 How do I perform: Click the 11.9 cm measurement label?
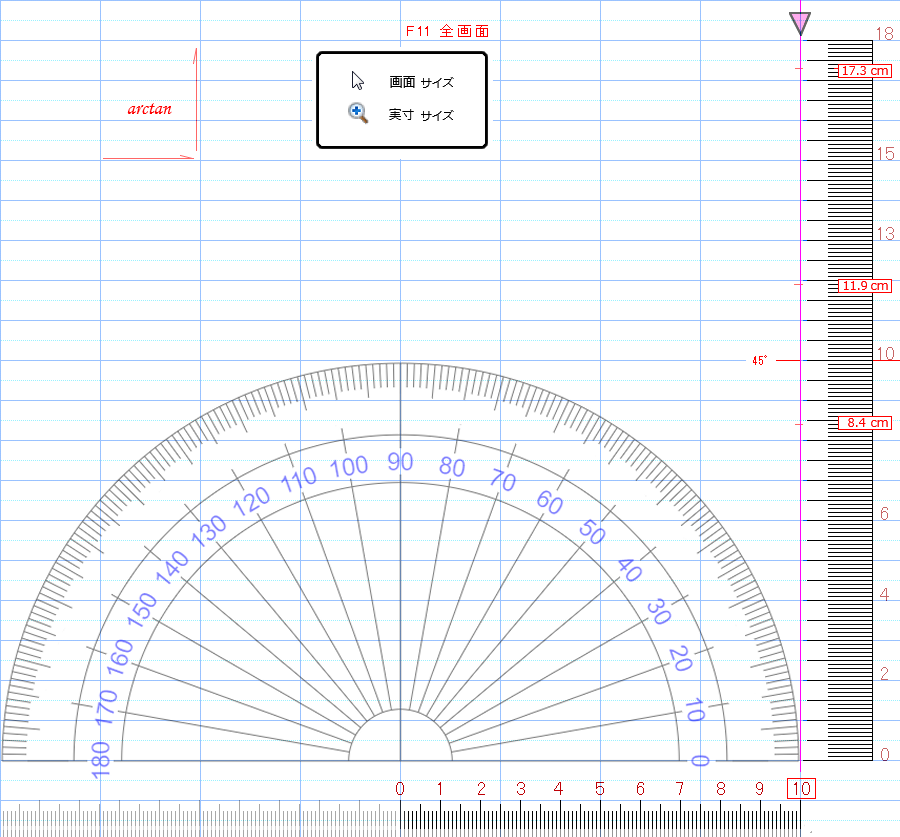pyautogui.click(x=864, y=286)
